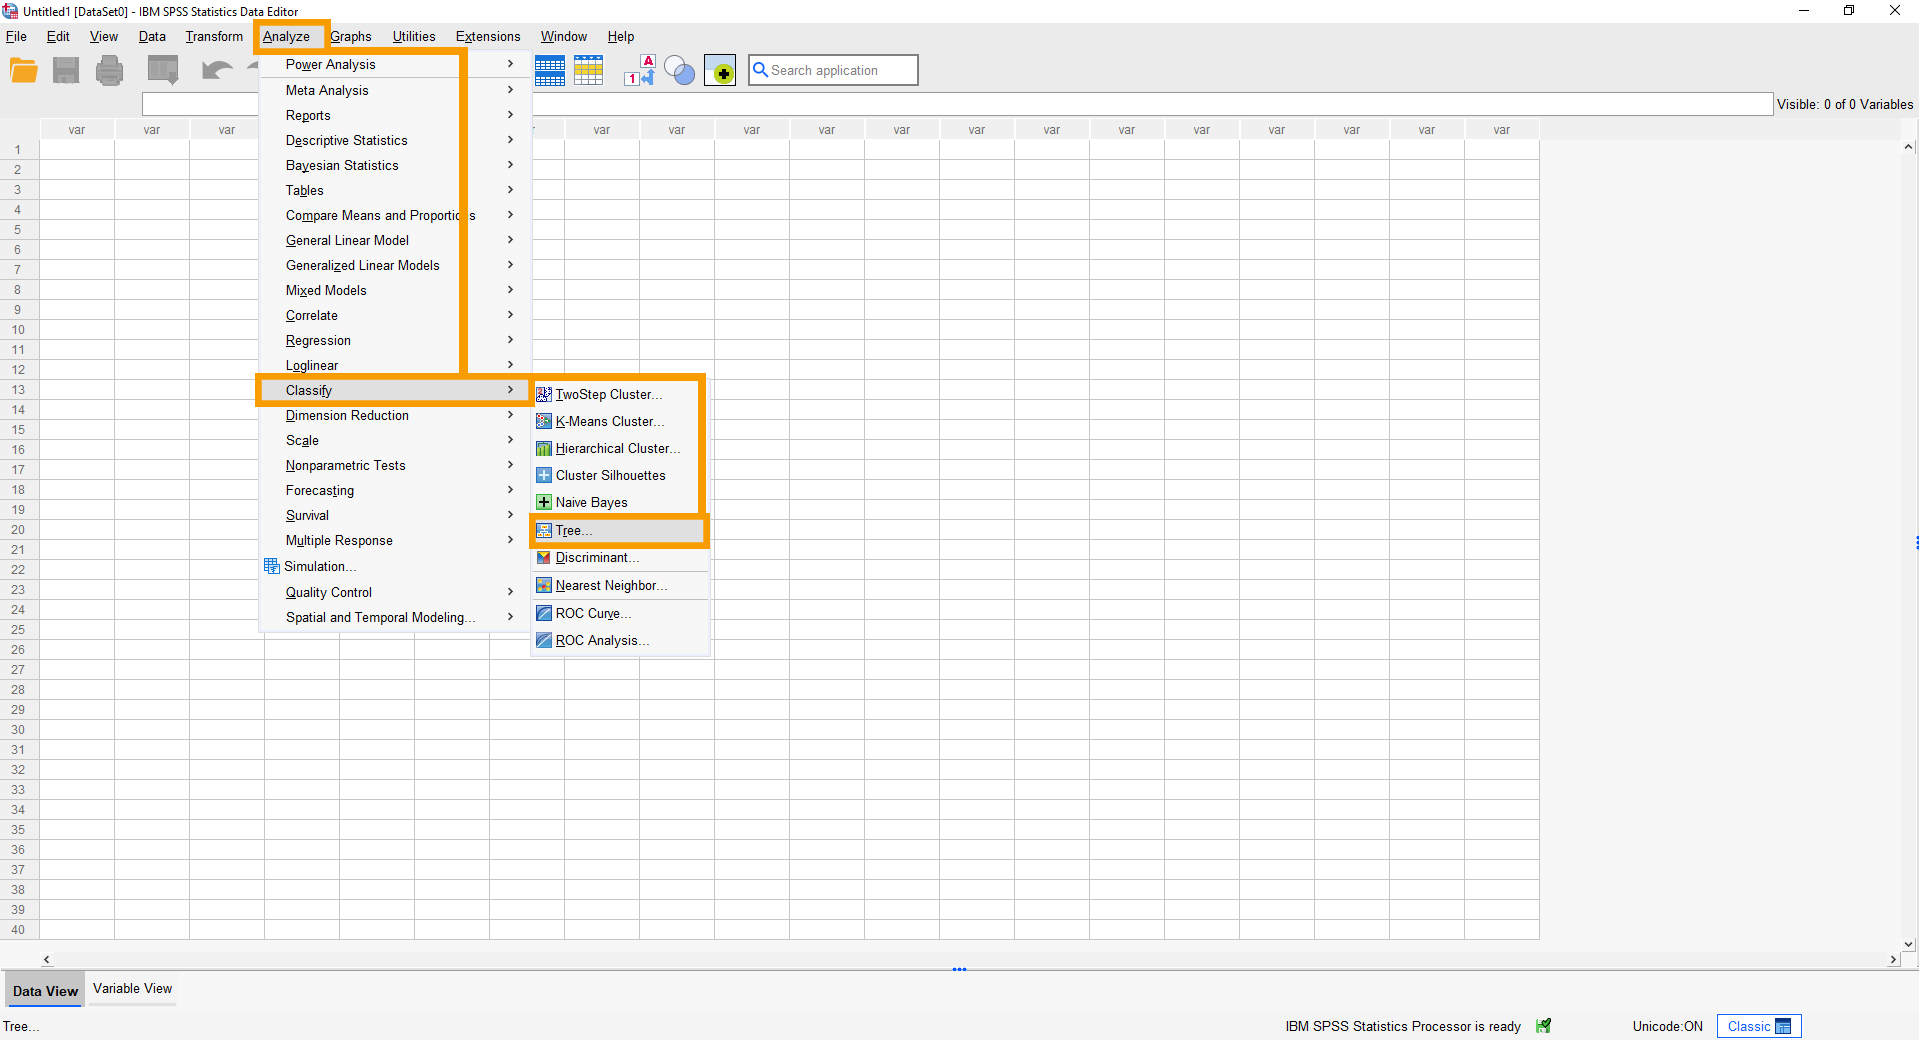Screen dimensions: 1919x1040
Task: Click the Print toolbar icon
Action: (x=110, y=70)
